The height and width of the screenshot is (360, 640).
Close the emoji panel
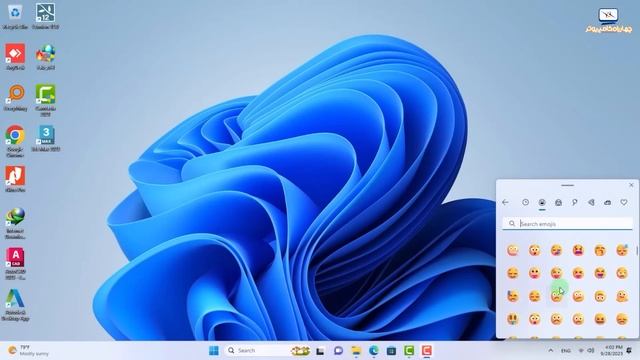click(631, 185)
